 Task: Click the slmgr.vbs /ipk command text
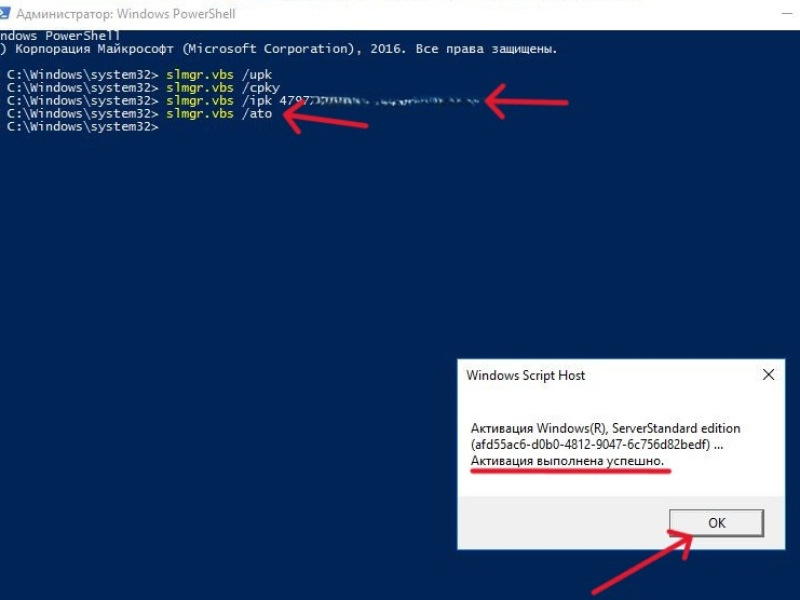coord(219,101)
